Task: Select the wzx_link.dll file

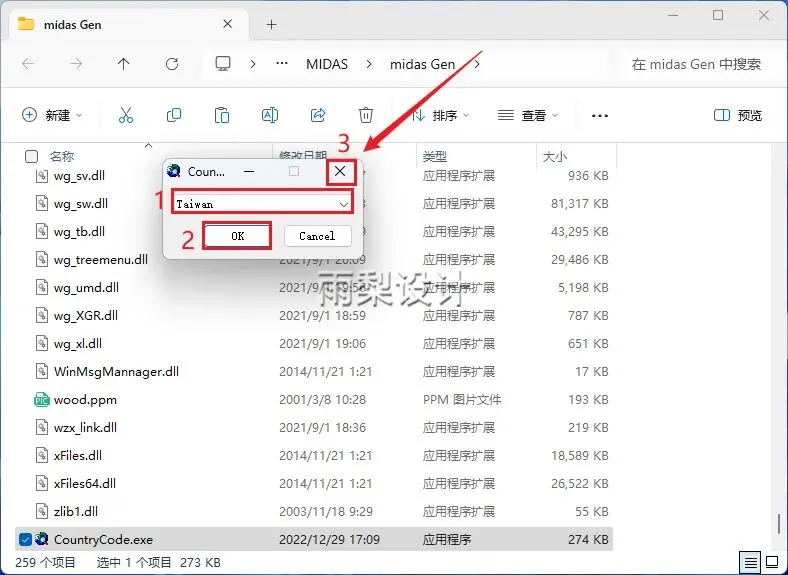Action: coord(85,428)
